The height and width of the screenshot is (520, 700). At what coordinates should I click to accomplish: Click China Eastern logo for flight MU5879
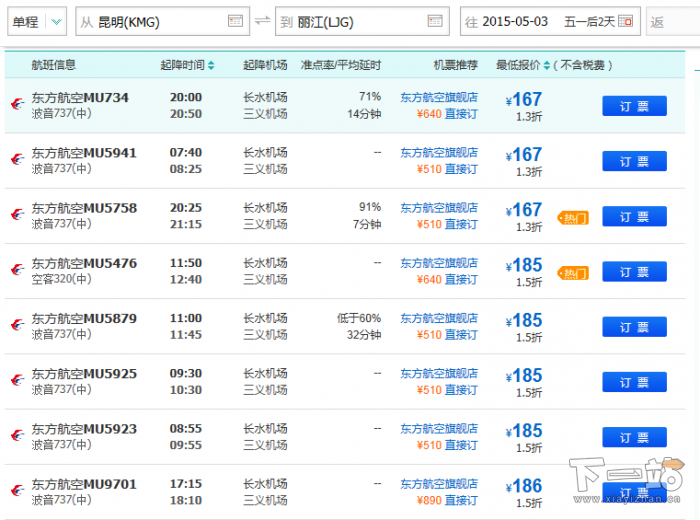pos(17,325)
